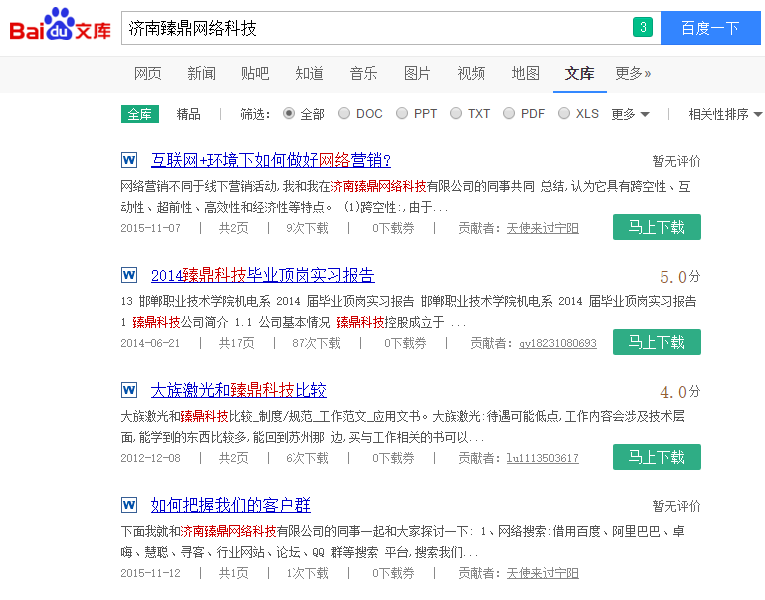Select the 全部 filter radio button
This screenshot has height=600, width=765.
(x=289, y=114)
